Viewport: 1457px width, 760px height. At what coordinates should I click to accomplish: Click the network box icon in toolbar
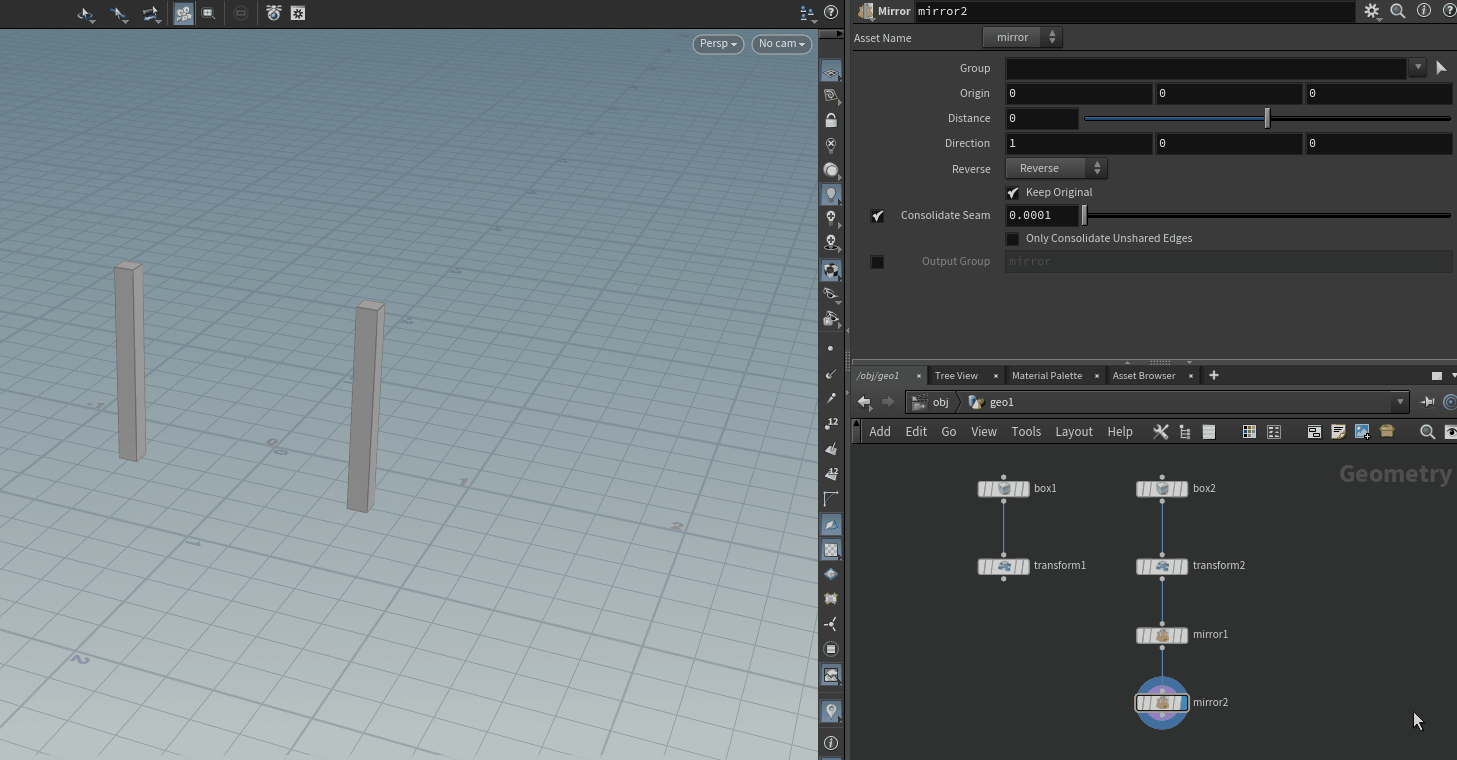1314,432
